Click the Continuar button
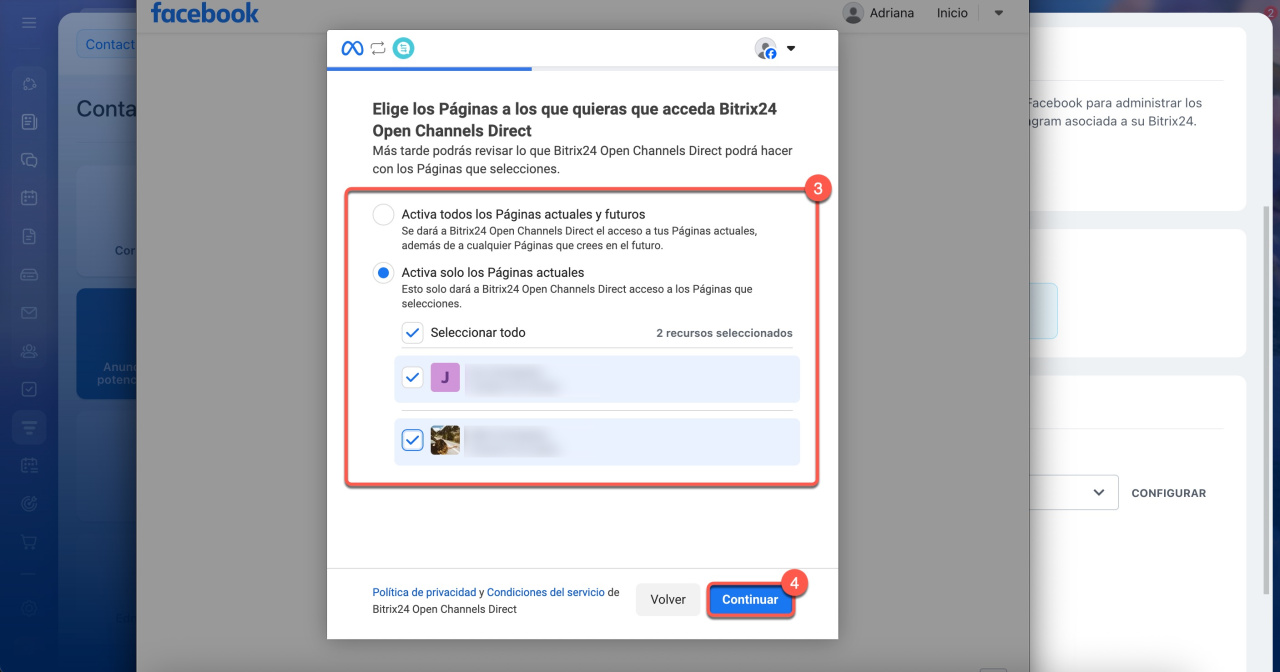 pos(750,600)
